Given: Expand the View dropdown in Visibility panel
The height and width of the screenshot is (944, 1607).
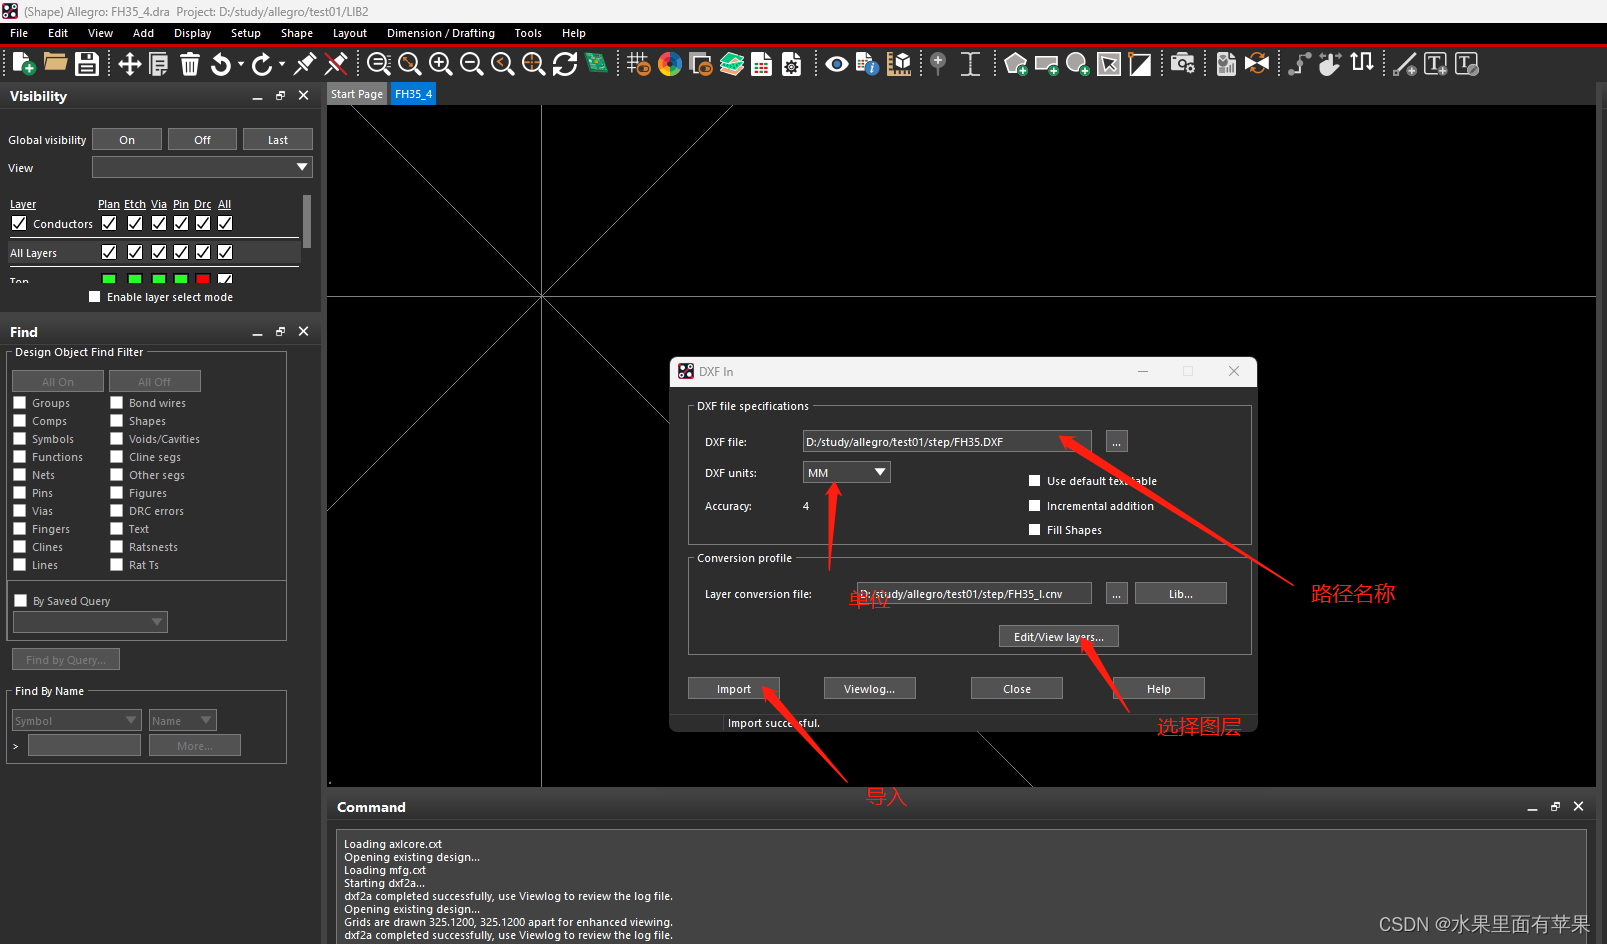Looking at the screenshot, I should click(x=202, y=167).
